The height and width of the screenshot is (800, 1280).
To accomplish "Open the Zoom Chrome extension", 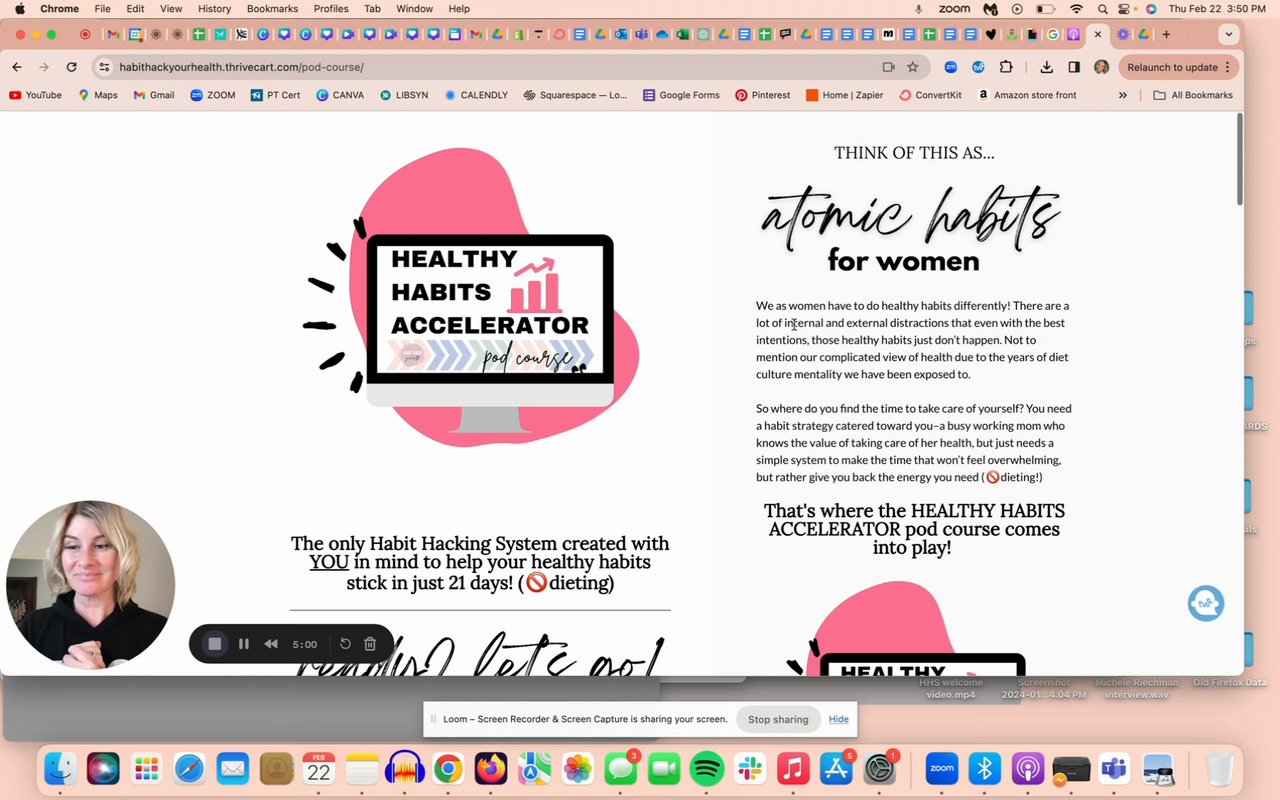I will (x=951, y=67).
